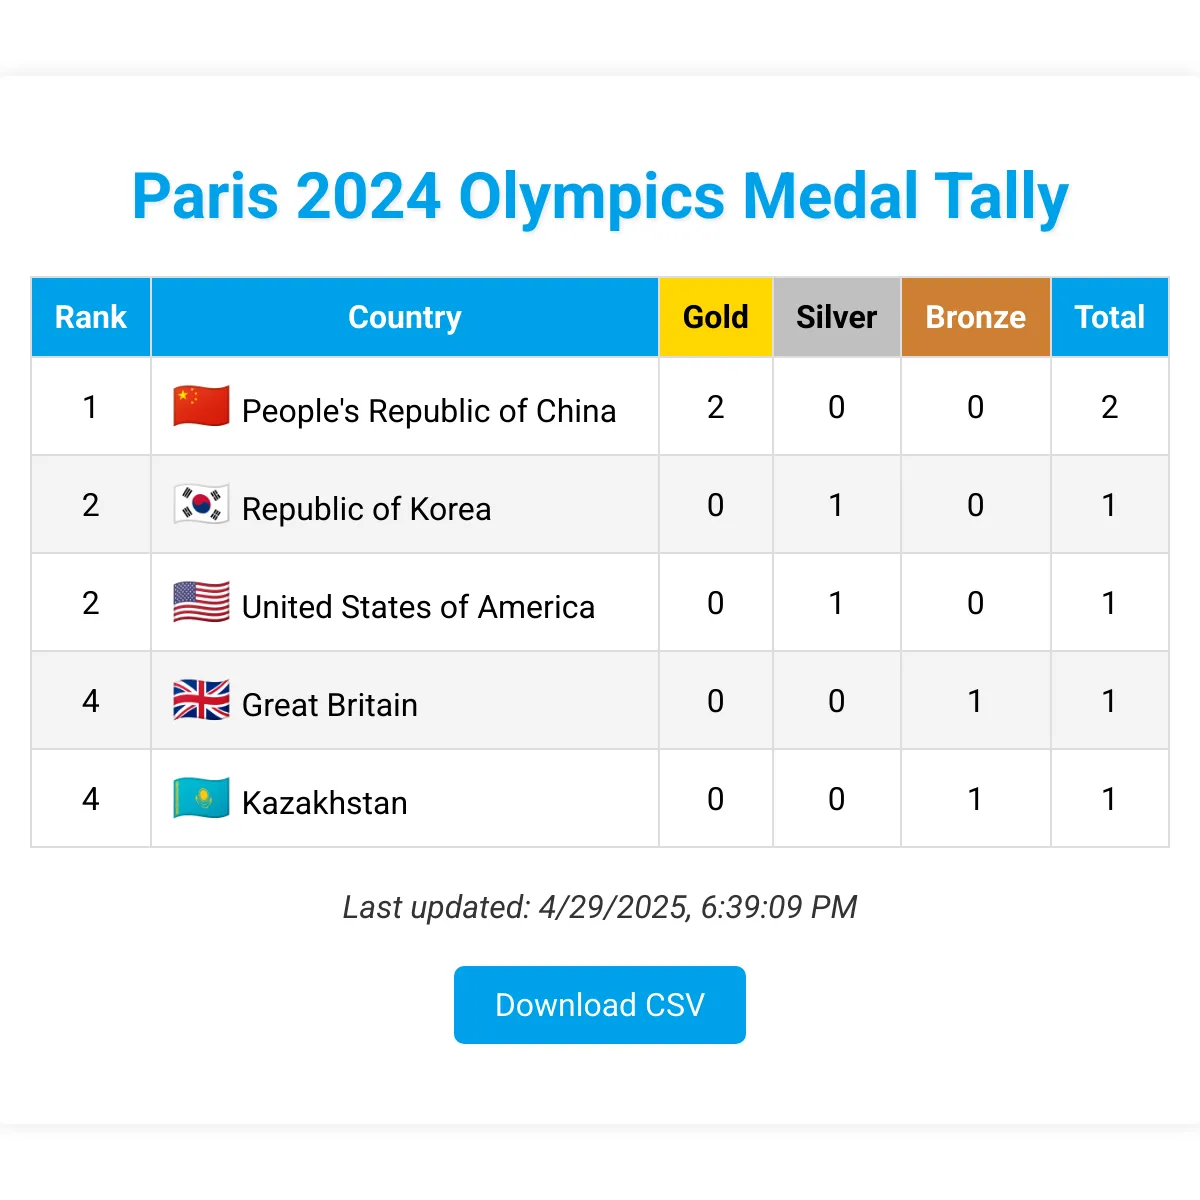Click Kazakhstan's bronze medal count cell
1200x1200 pixels.
tap(975, 799)
